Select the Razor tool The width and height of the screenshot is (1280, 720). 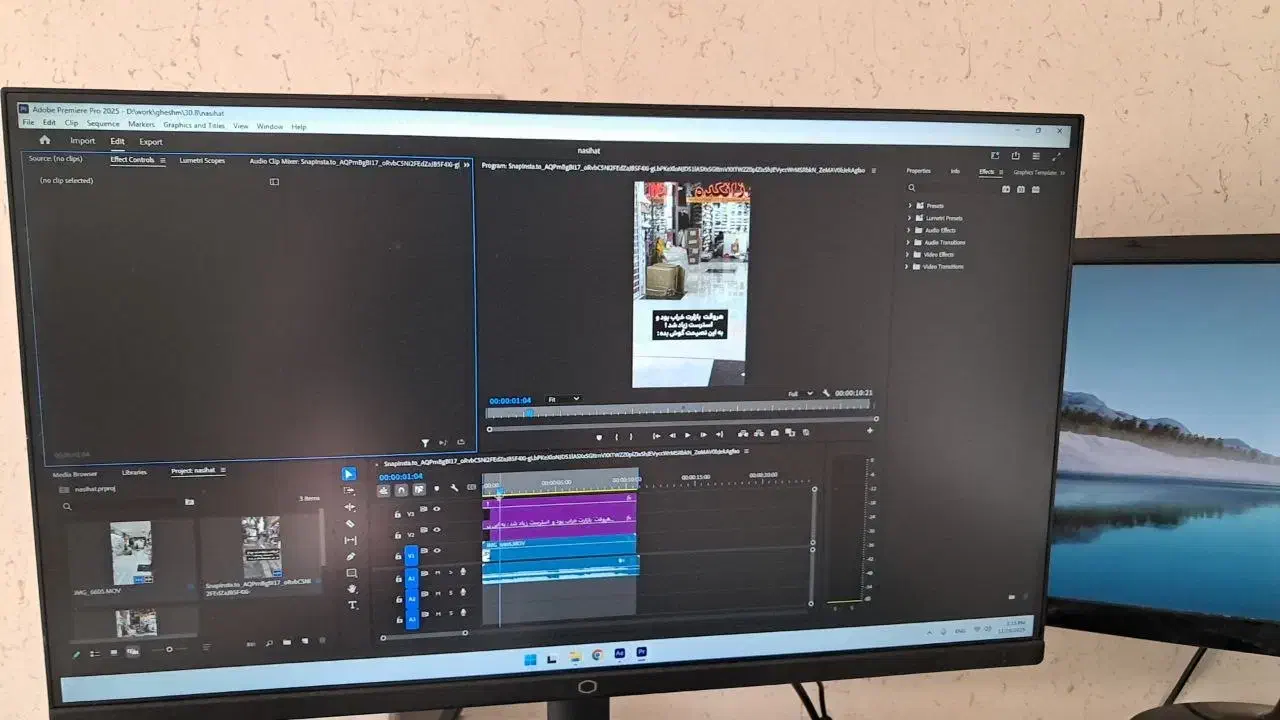coord(350,525)
